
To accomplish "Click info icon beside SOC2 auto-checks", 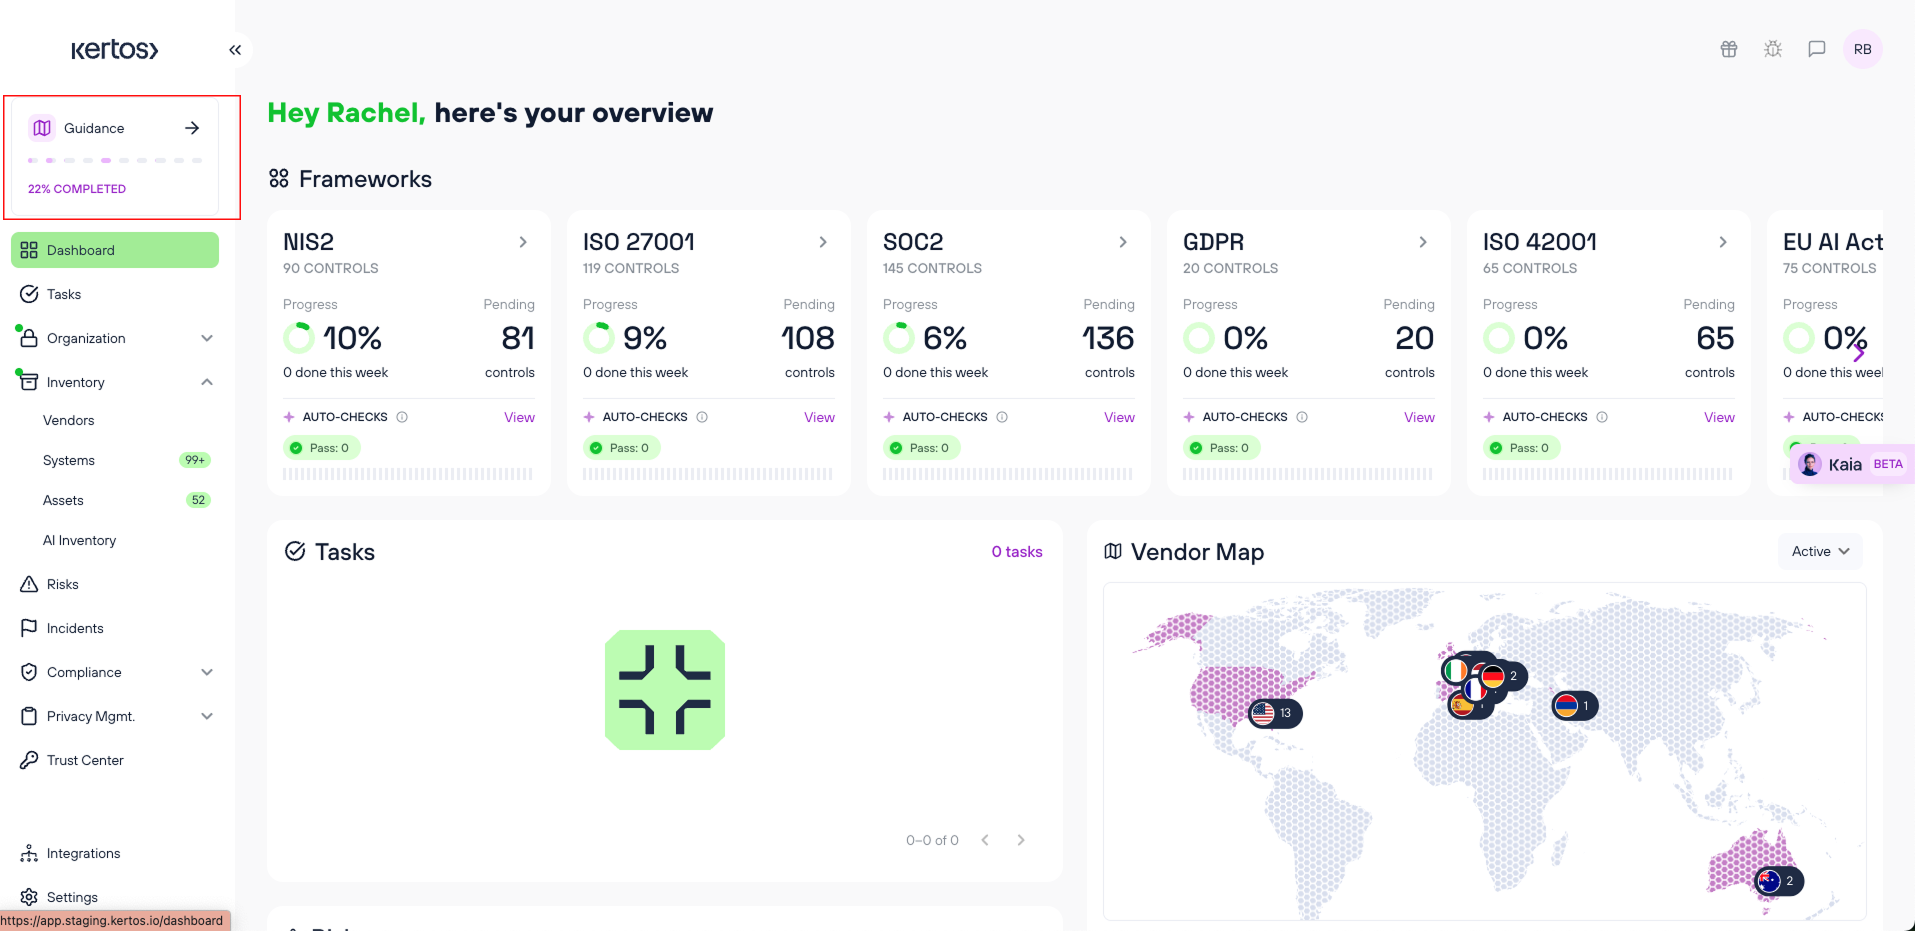I will [1002, 417].
